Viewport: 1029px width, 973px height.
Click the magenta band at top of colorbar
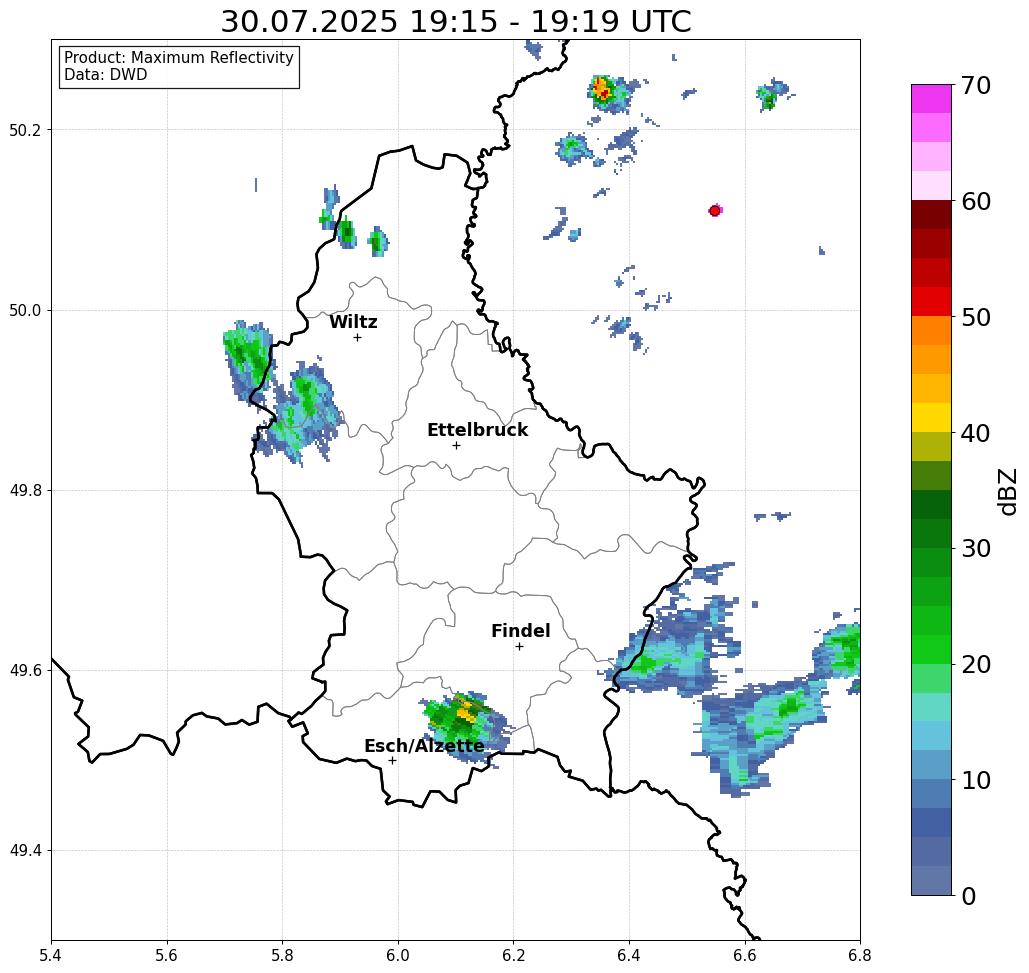coord(931,99)
